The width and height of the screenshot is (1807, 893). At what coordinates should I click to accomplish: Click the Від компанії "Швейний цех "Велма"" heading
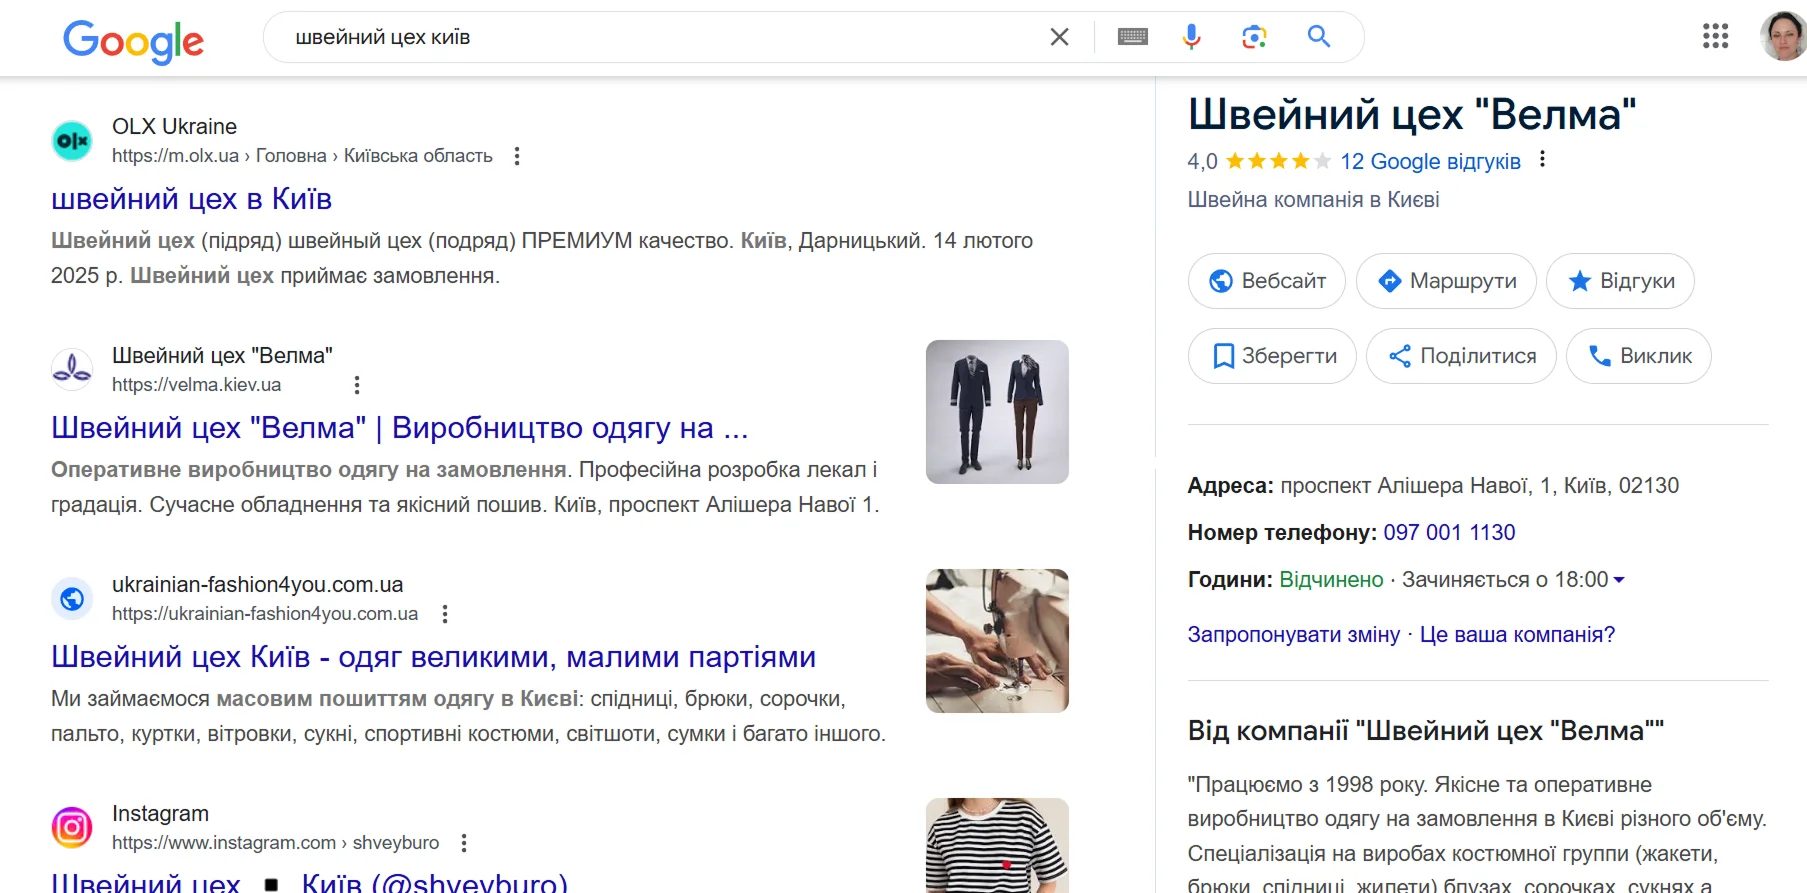pyautogui.click(x=1425, y=731)
